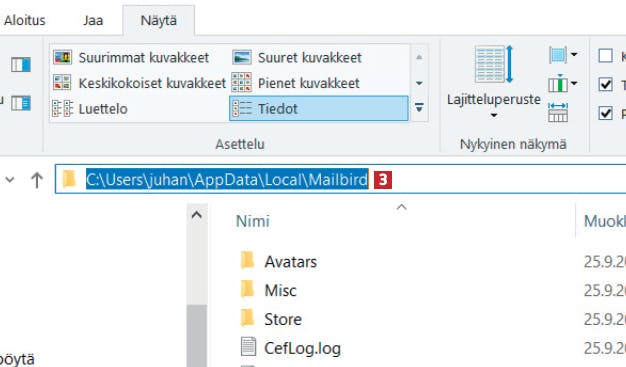Uncheck the bottom checked checkbox in ribbon

[605, 113]
